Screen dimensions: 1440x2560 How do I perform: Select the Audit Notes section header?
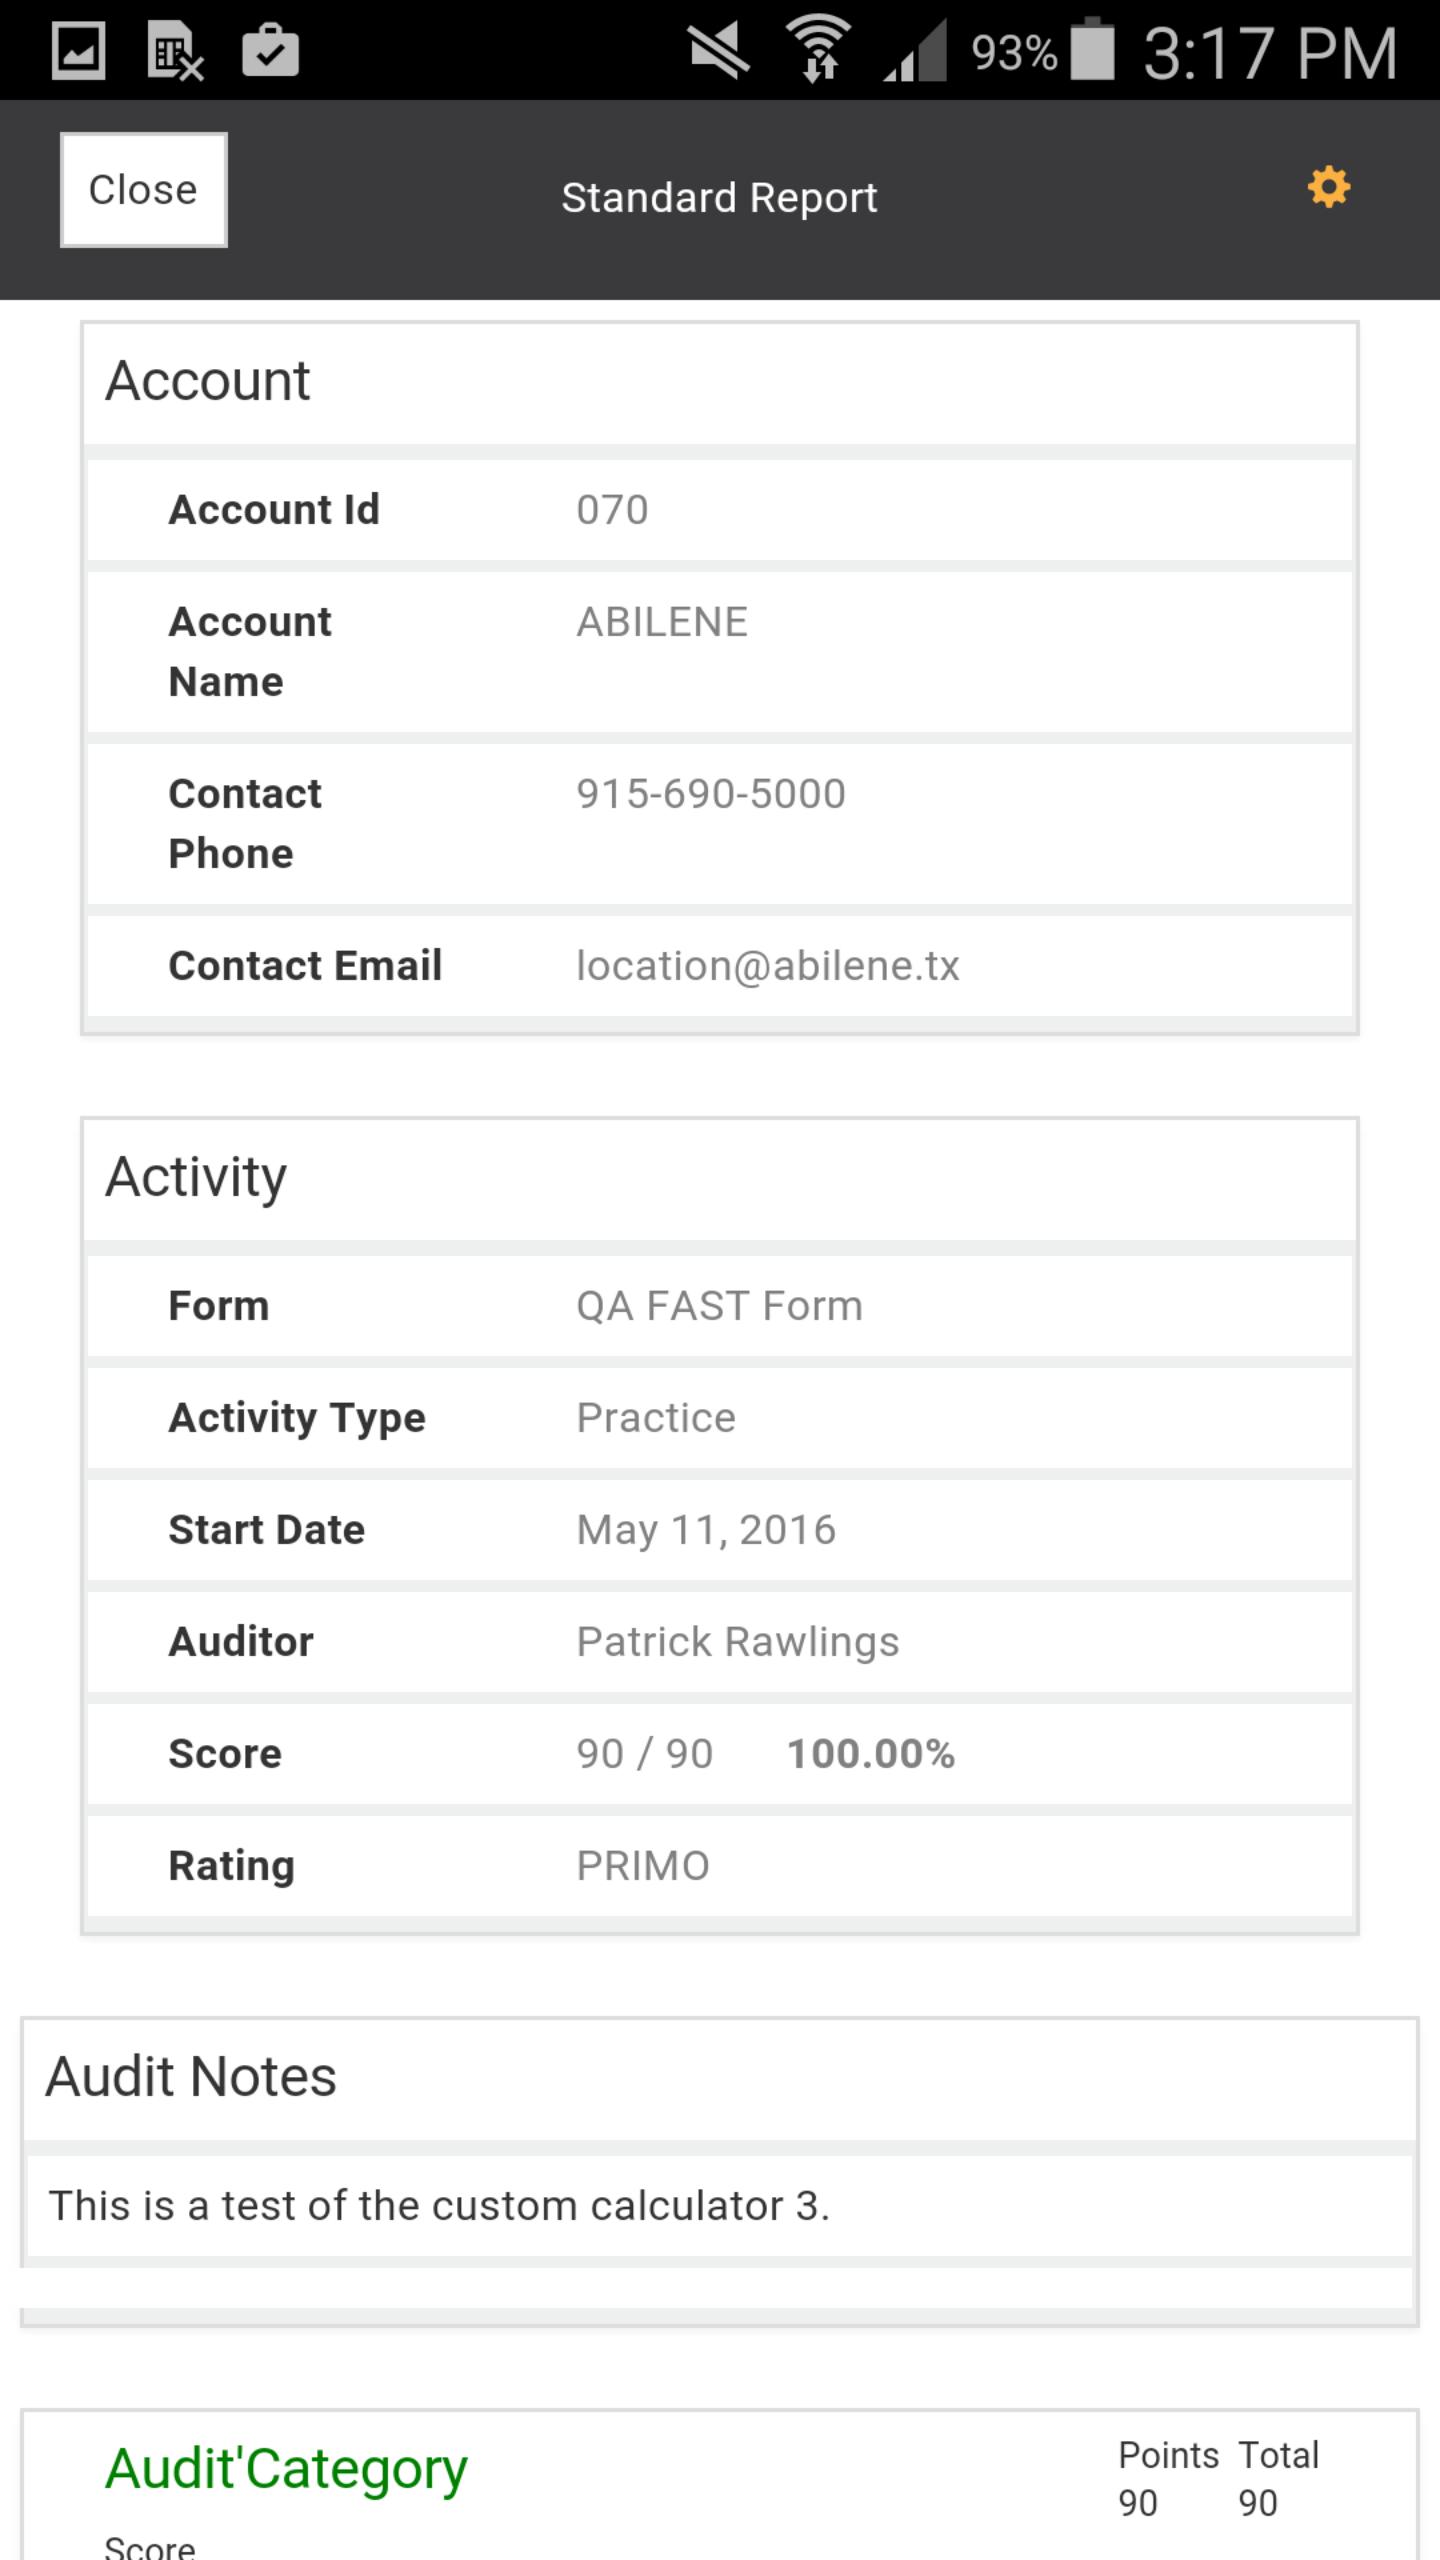coord(191,2077)
